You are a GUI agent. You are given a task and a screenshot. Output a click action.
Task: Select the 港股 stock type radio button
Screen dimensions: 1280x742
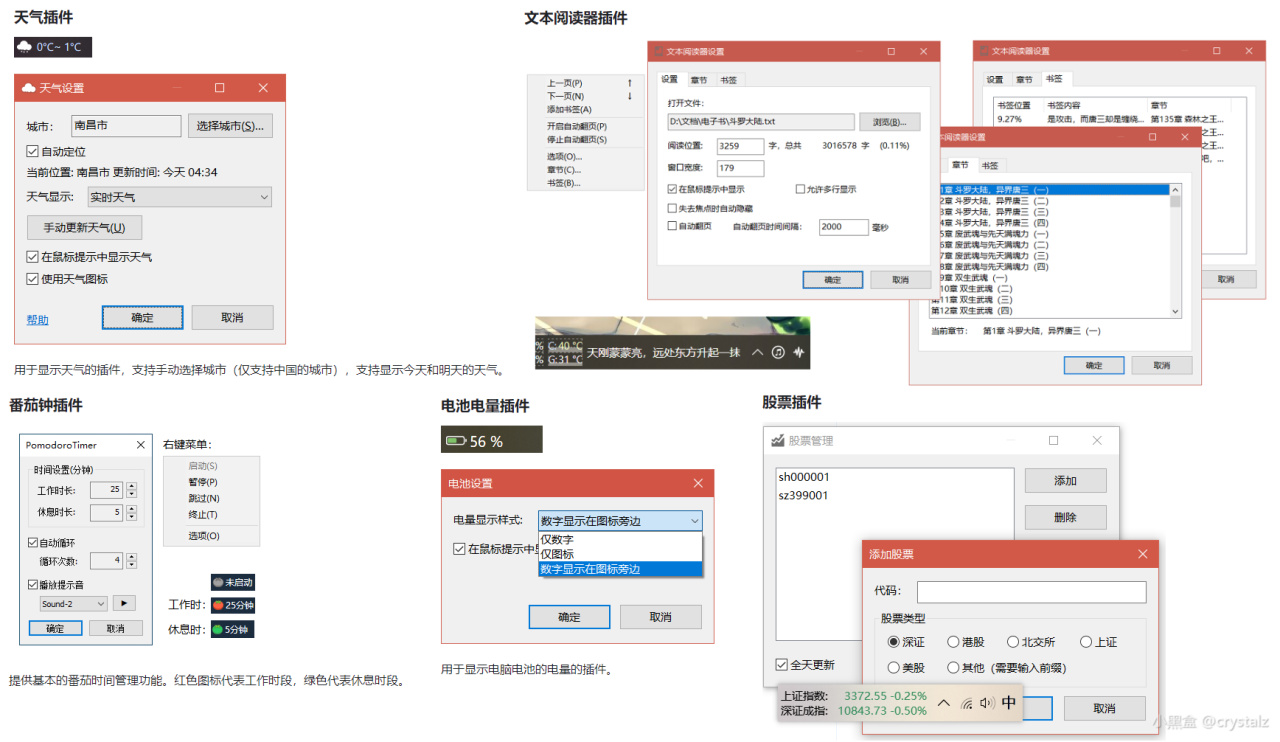click(953, 642)
